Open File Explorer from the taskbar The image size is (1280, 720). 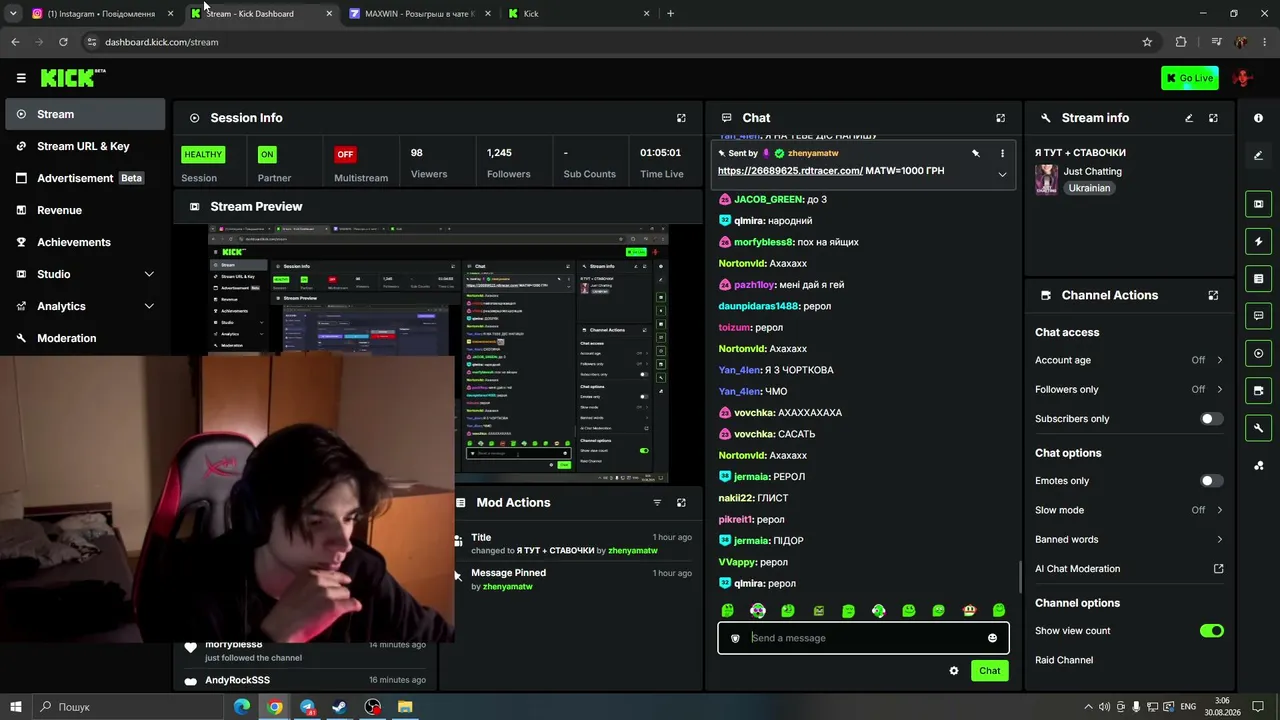pos(405,707)
